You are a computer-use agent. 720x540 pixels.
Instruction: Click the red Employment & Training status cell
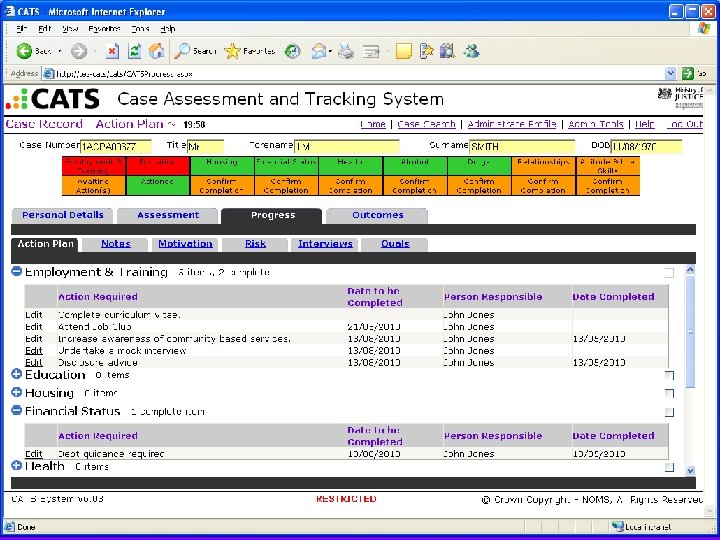(x=94, y=166)
